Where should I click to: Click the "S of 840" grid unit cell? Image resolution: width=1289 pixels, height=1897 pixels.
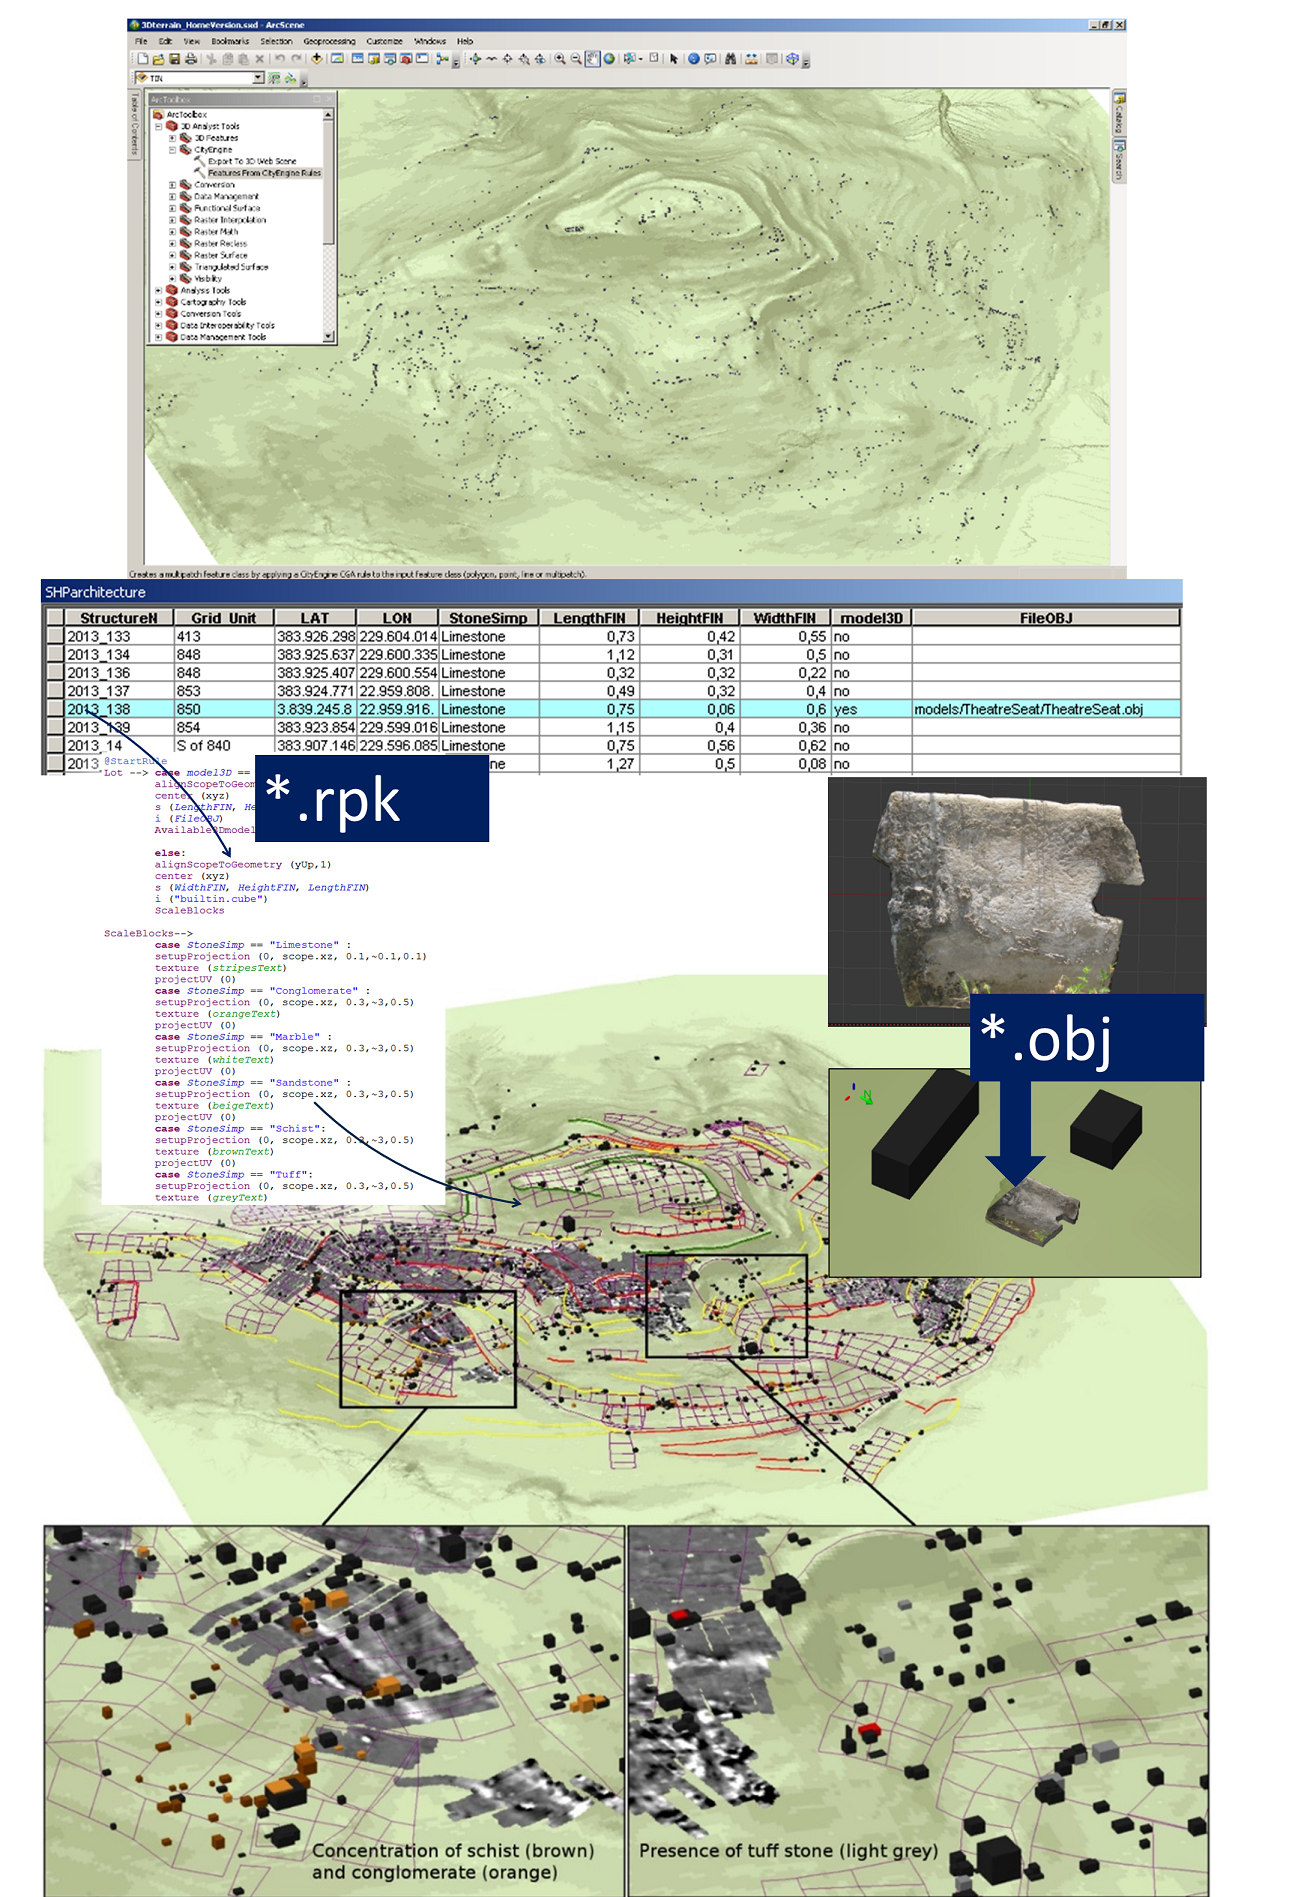pos(224,746)
